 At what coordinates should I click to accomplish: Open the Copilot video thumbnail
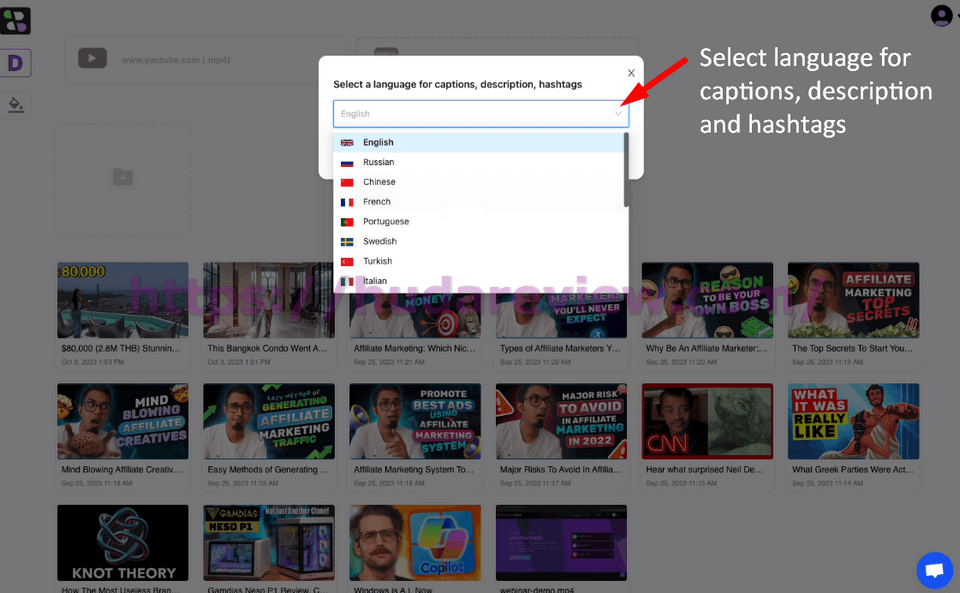415,543
